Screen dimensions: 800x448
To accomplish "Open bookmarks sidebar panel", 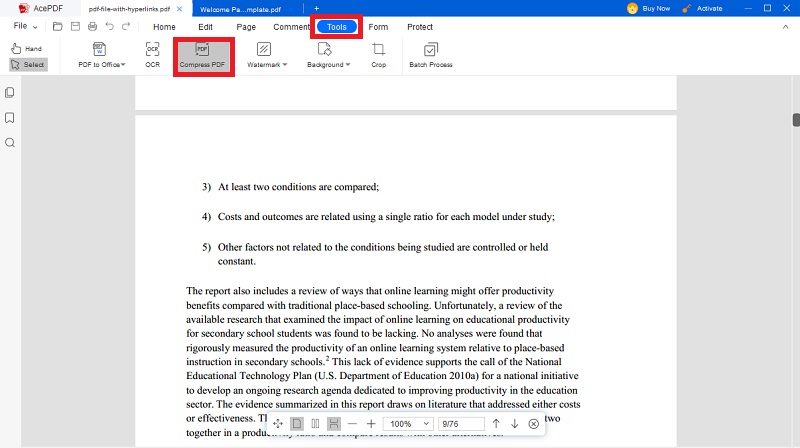I will [x=10, y=118].
